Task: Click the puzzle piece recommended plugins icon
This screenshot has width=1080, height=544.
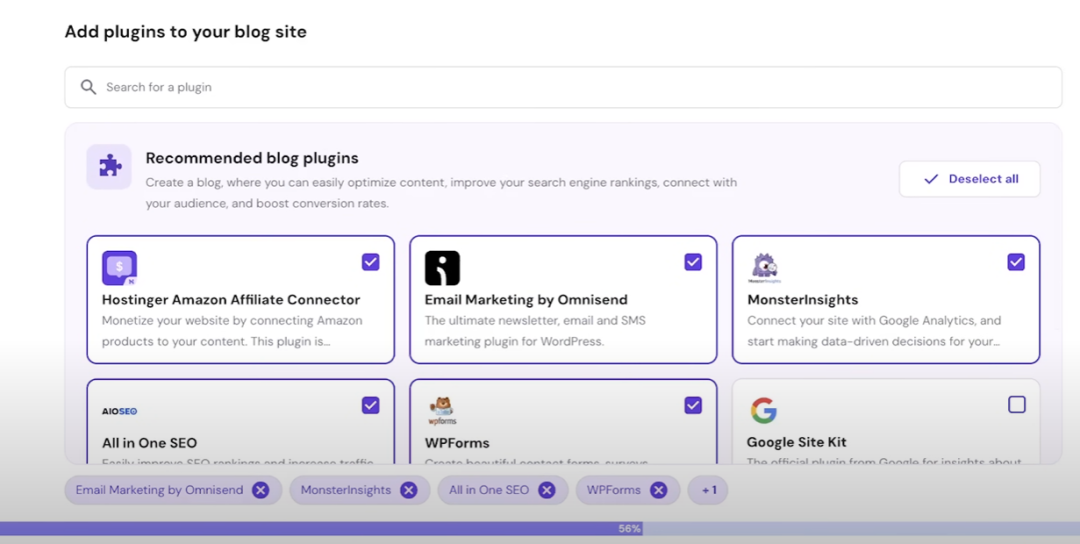Action: pos(109,167)
